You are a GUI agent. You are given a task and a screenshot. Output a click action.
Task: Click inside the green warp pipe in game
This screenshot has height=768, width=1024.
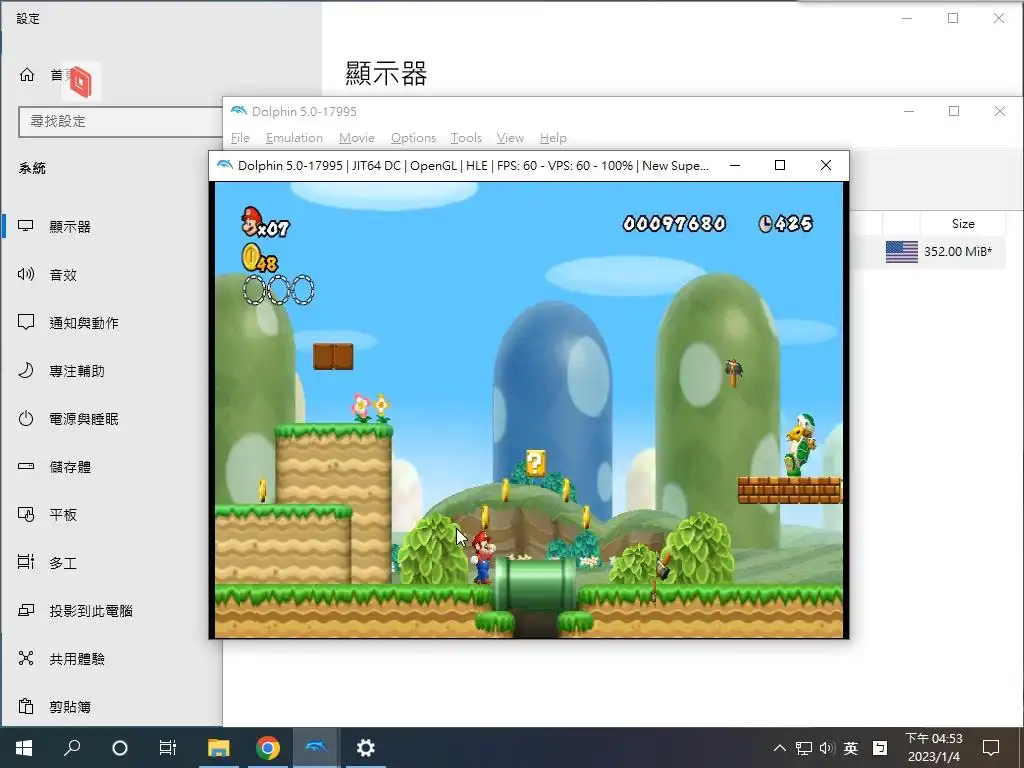[535, 583]
